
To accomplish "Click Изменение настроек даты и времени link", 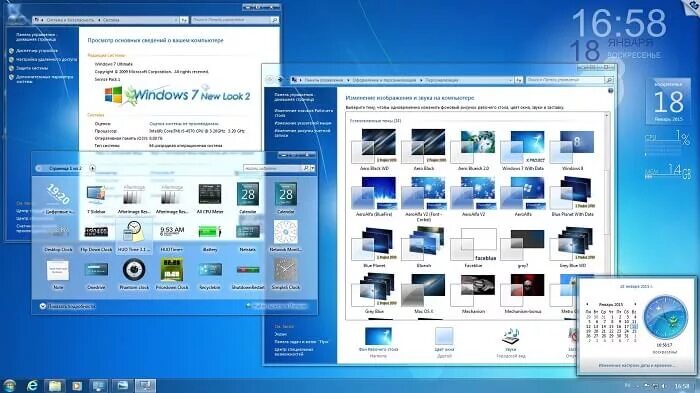I will (x=636, y=365).
